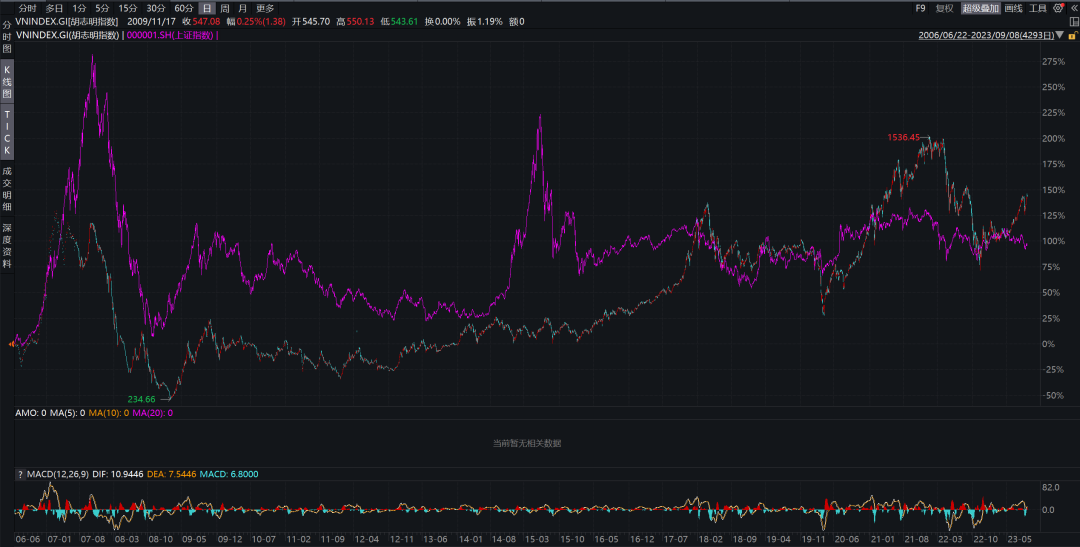This screenshot has width=1080, height=547.
Task: Click the 15-03 time axis label
Action: (x=537, y=539)
